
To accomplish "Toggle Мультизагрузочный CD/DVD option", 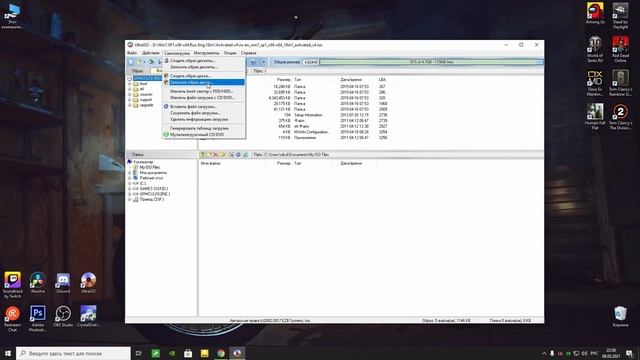I will (204, 134).
